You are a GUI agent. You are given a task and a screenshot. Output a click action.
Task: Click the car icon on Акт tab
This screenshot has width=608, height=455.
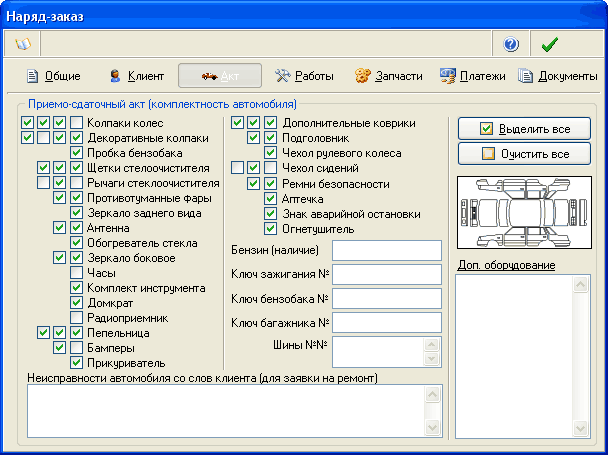[x=210, y=76]
